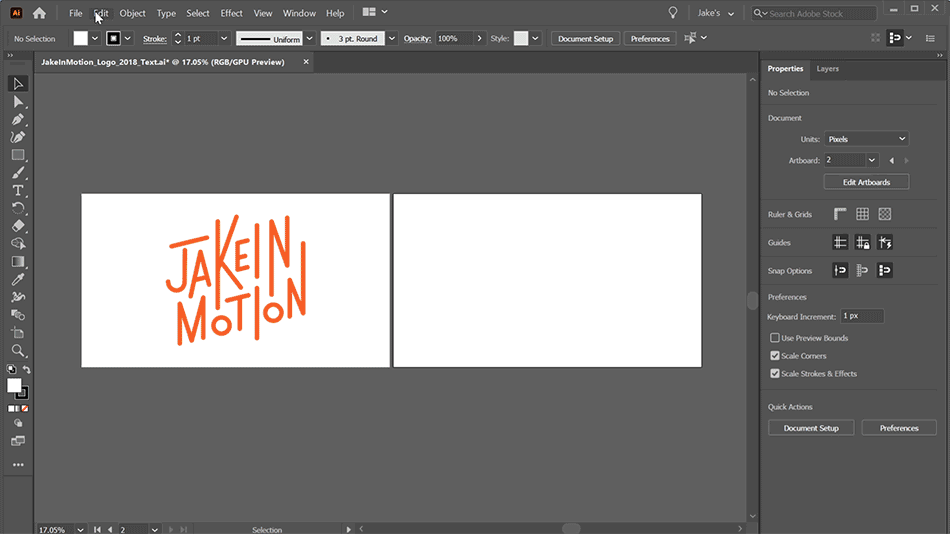The image size is (950, 534).
Task: Select the Rectangle tool
Action: [18, 155]
